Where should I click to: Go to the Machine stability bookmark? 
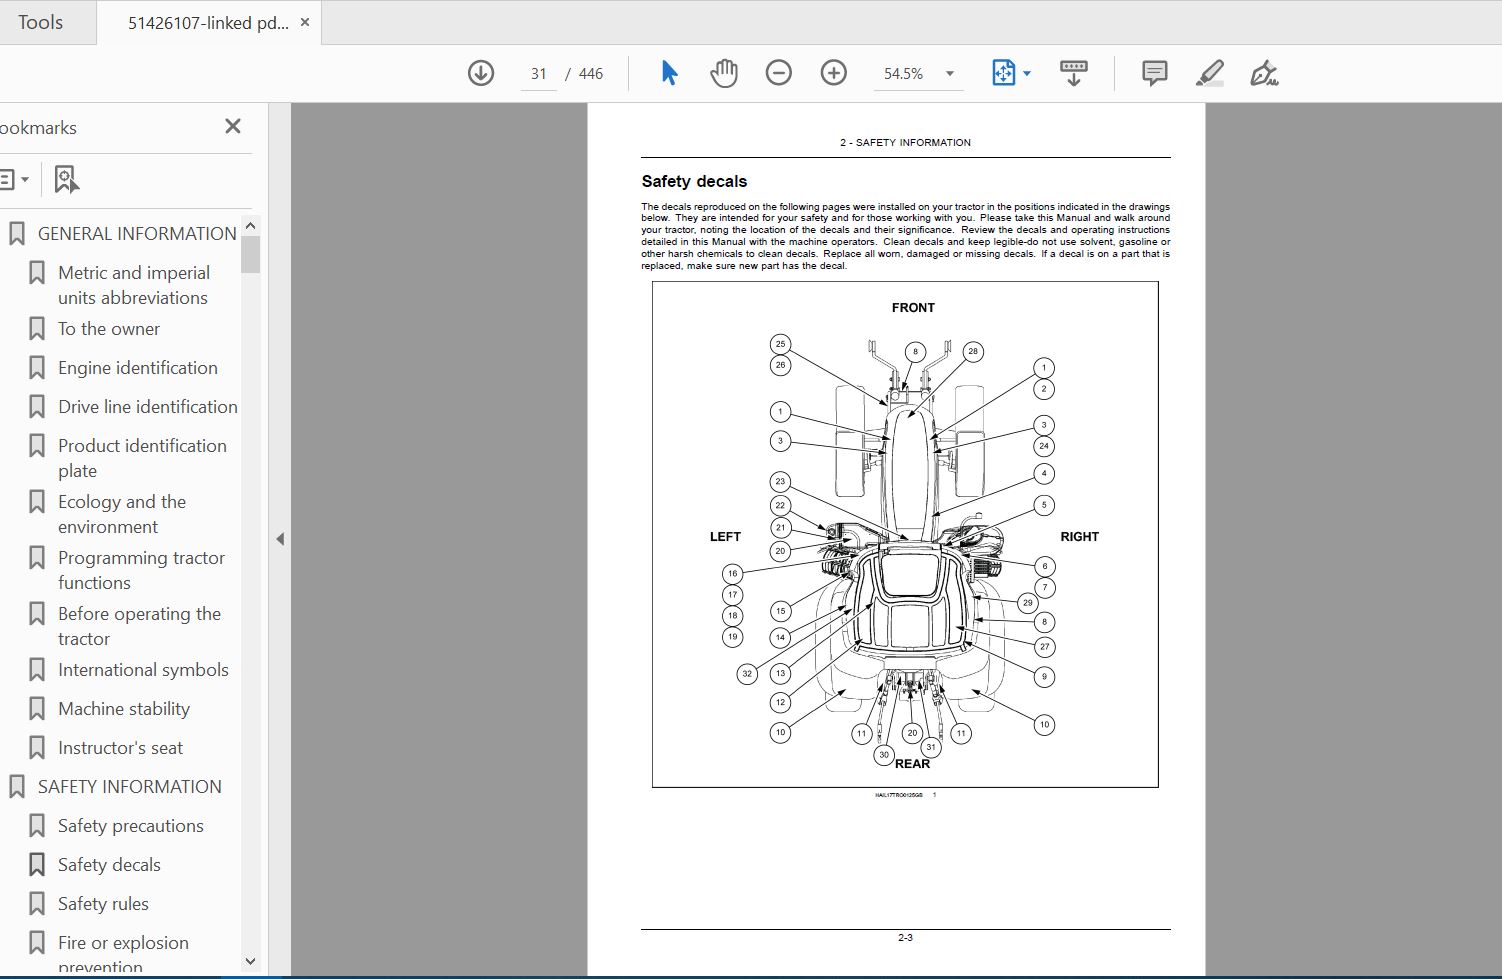(x=123, y=708)
